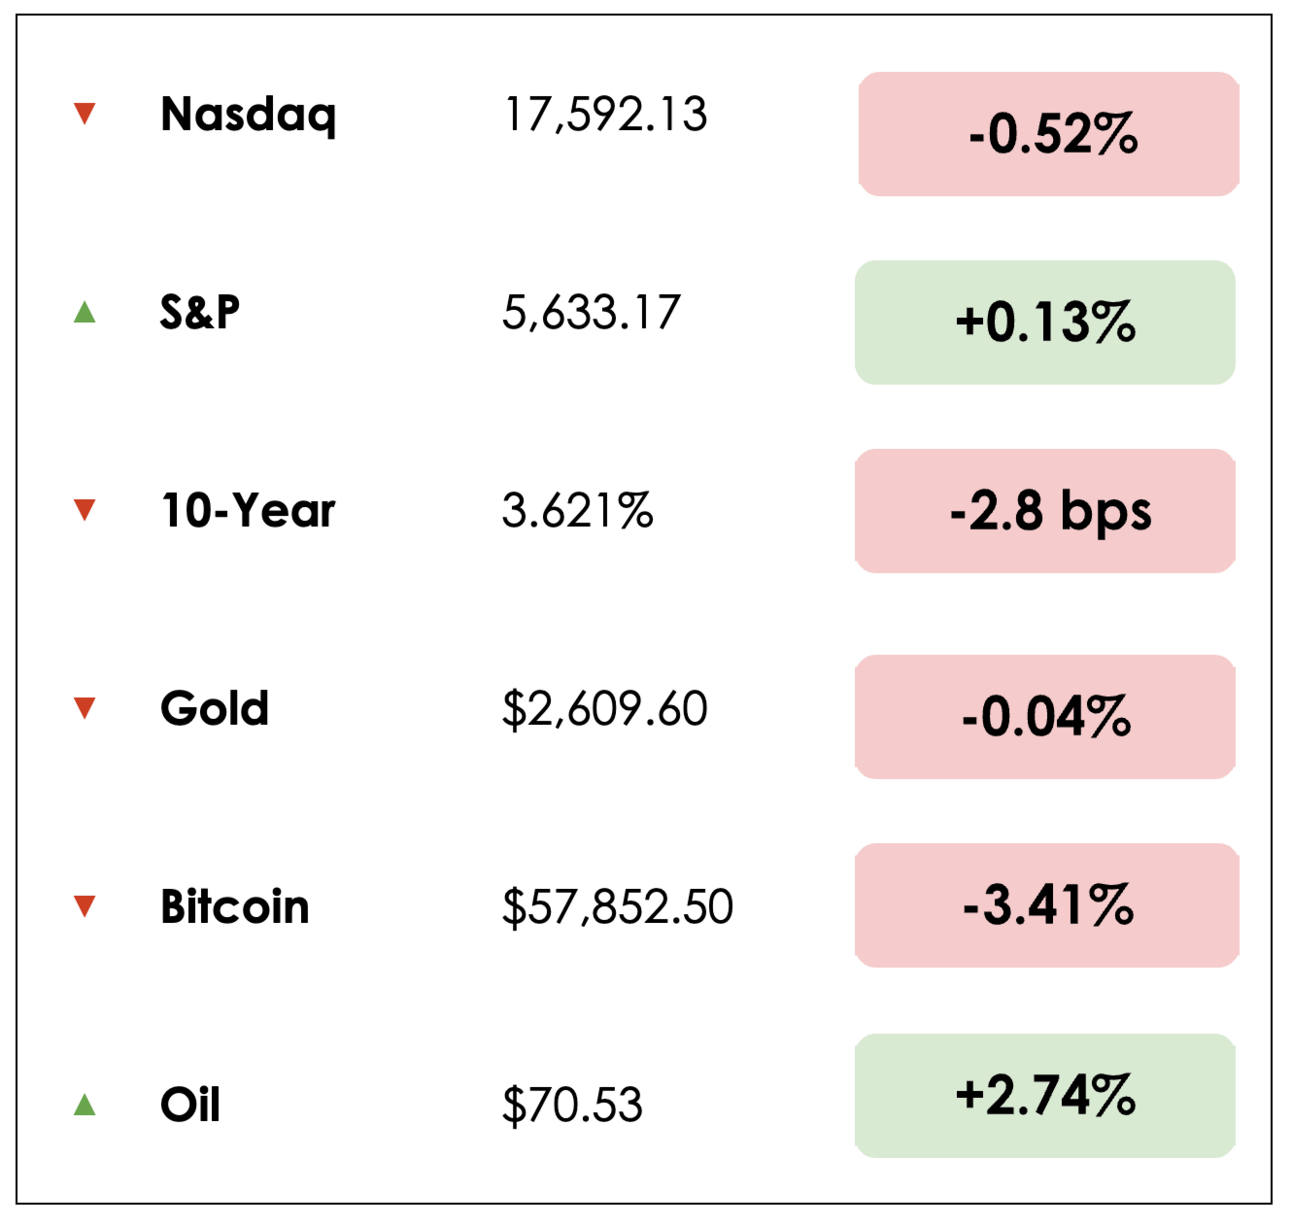The width and height of the screenshot is (1292, 1226).
Task: Open the Gold commodity label
Action: pos(214,709)
